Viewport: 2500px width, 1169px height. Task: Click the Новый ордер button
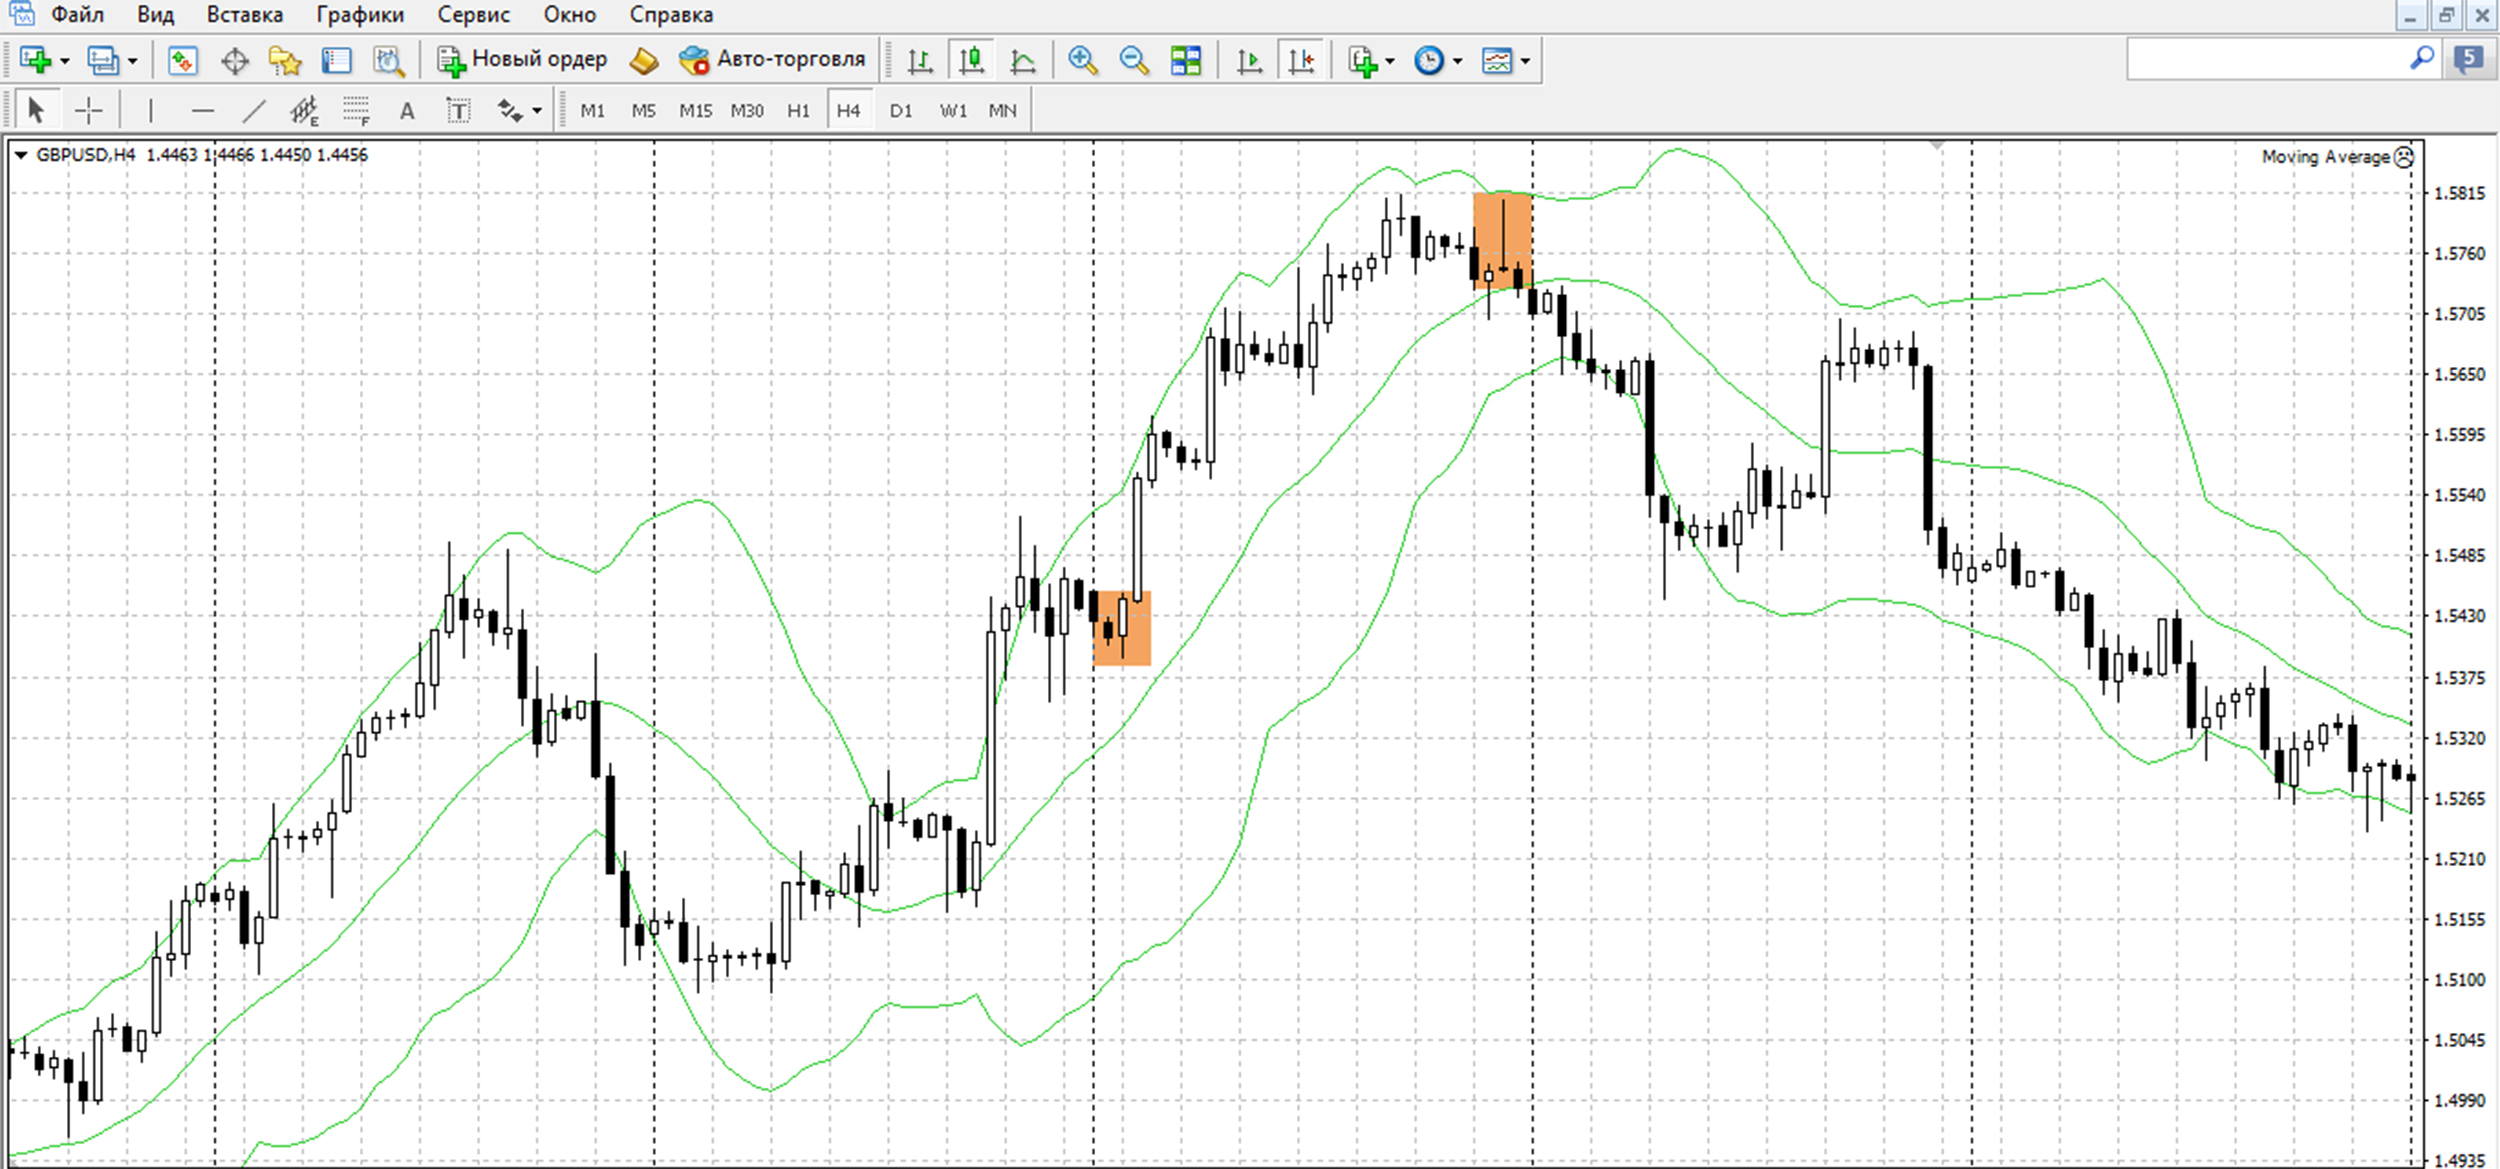click(522, 60)
